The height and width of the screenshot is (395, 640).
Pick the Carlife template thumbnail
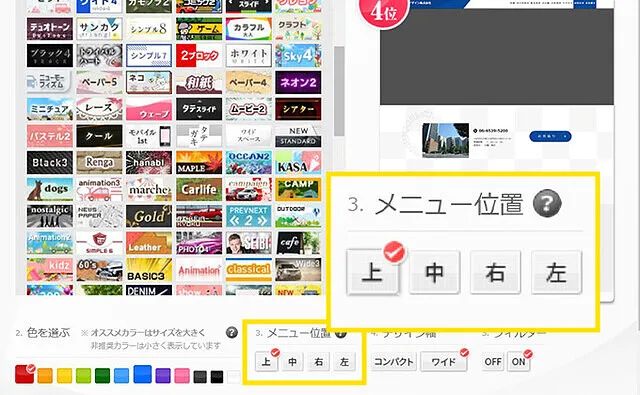coord(199,189)
